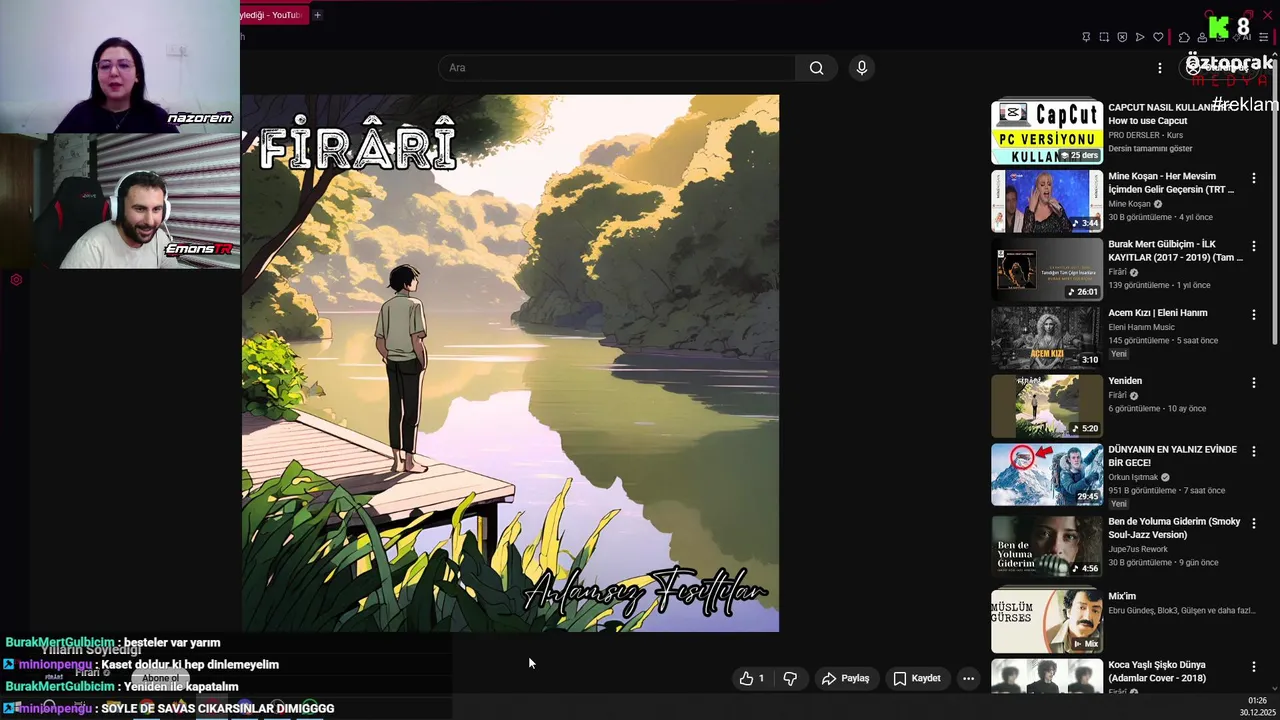Open the Mine Koşan video thumbnail
The height and width of the screenshot is (720, 1280).
[1047, 201]
